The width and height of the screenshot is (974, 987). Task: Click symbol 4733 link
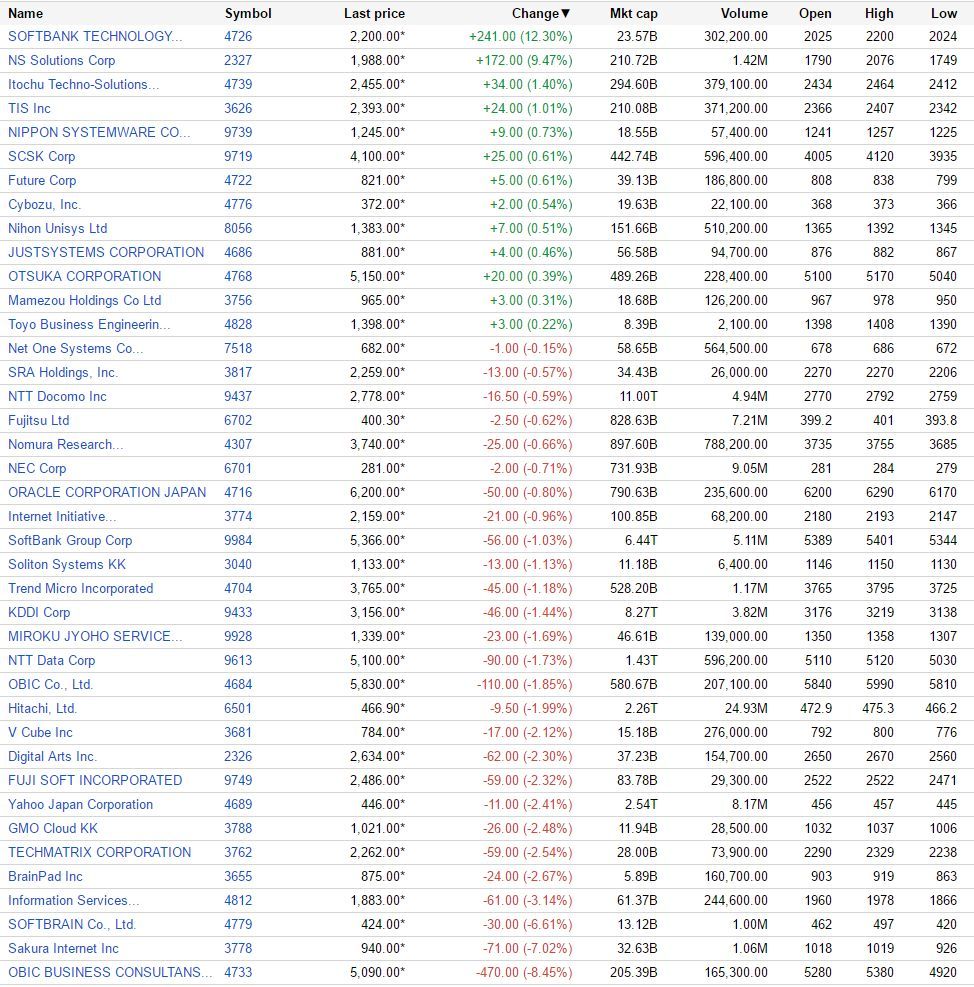(238, 972)
